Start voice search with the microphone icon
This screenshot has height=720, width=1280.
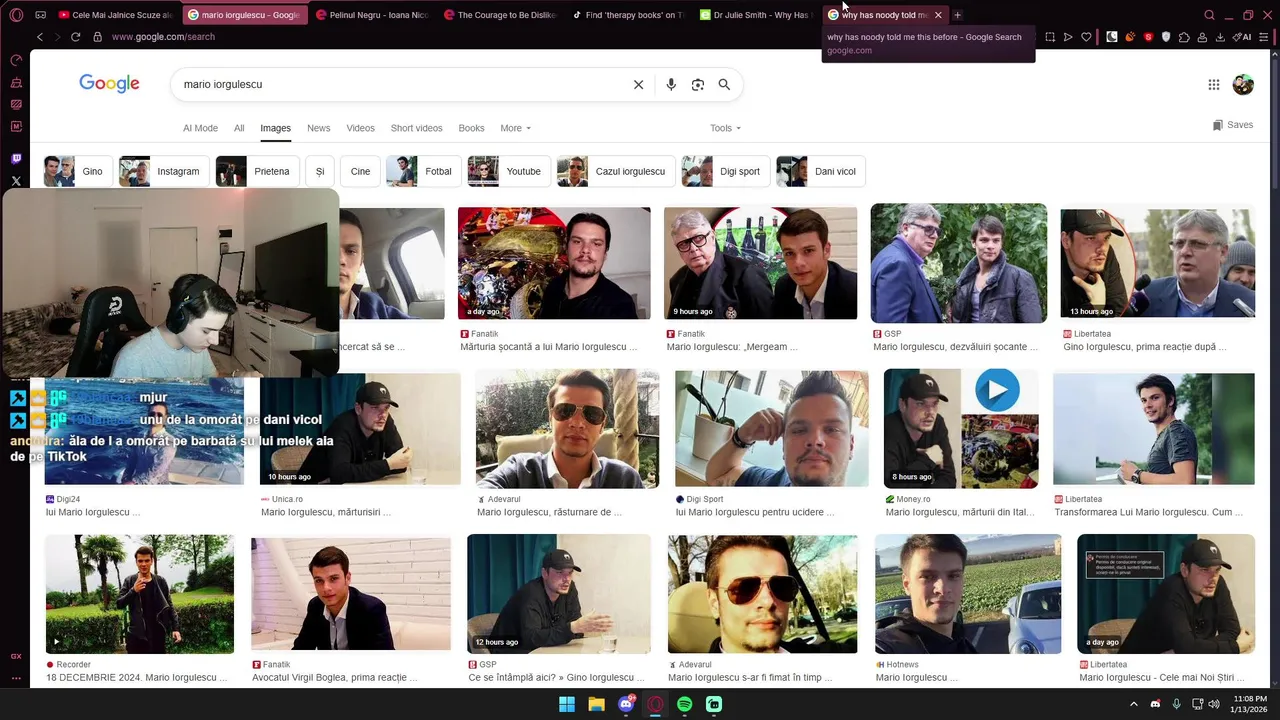(x=671, y=85)
